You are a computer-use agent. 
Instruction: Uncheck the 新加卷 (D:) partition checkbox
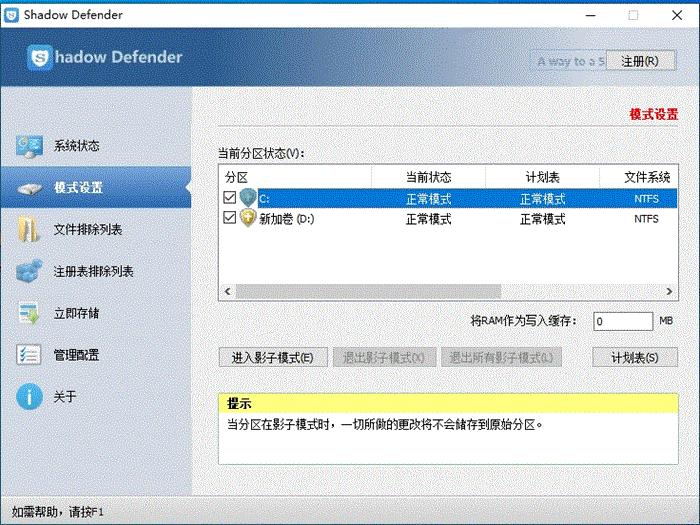point(229,217)
